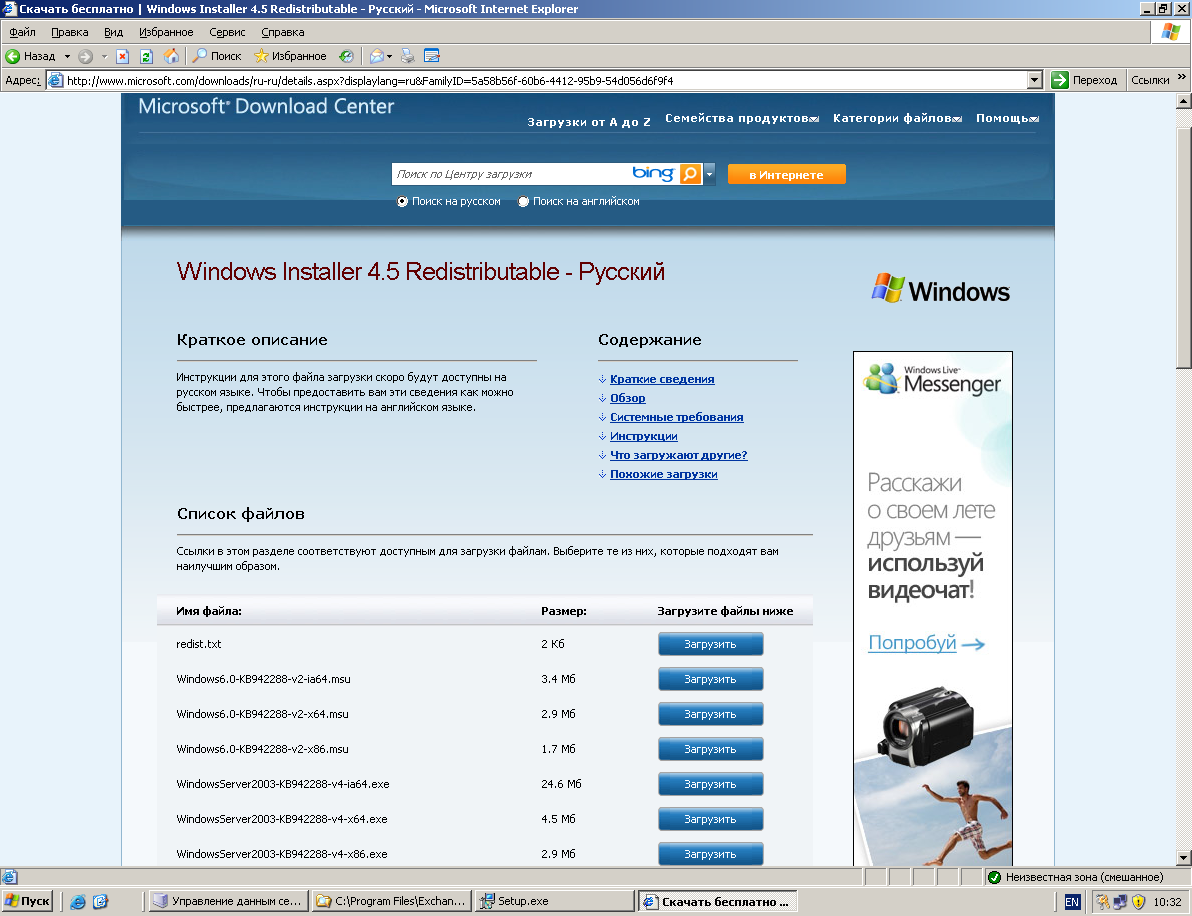
Task: Jump to Краткие сведения section link
Action: pyautogui.click(x=662, y=379)
